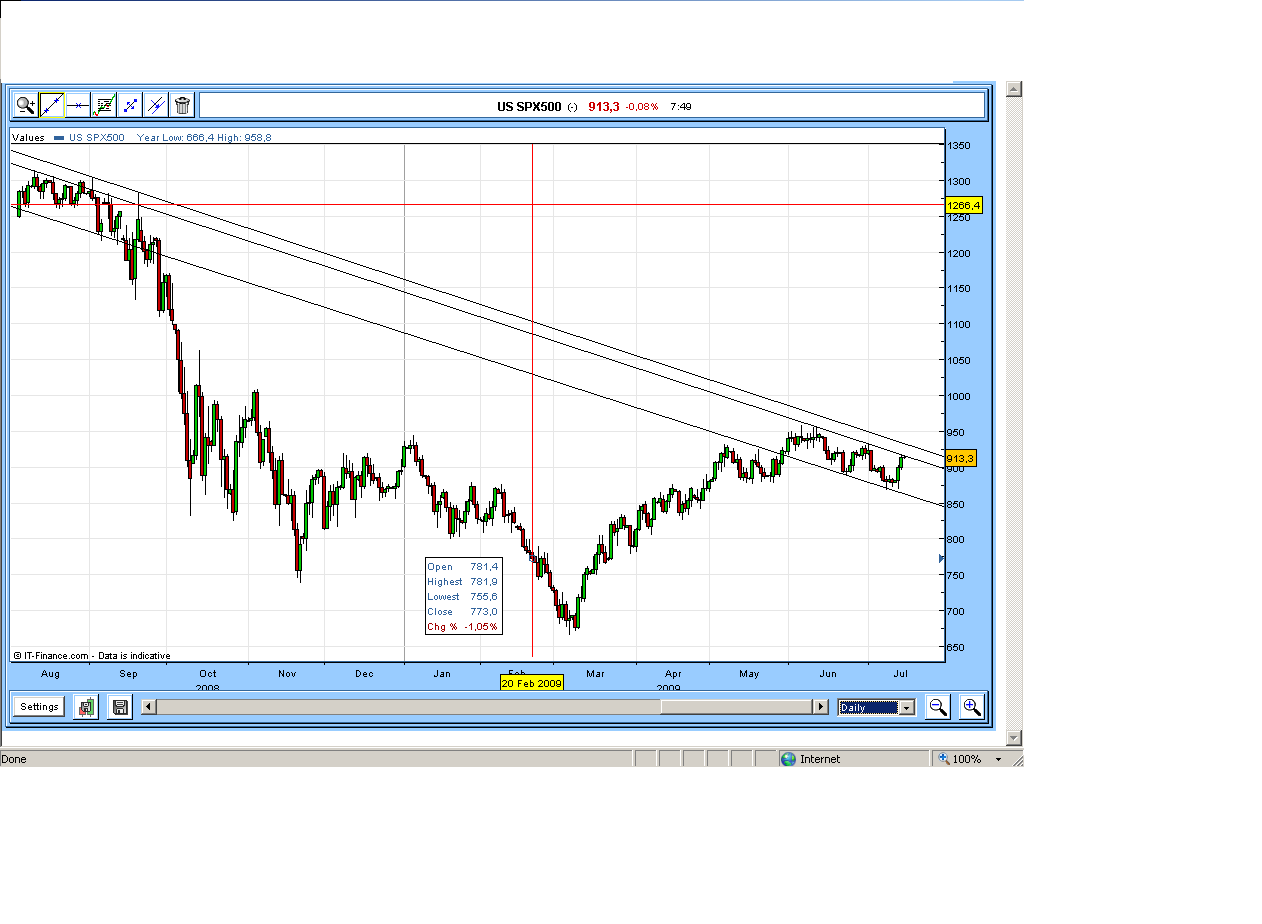Open the Daily timeframe dropdown
Image resolution: width=1262 pixels, height=924 pixels.
877,707
